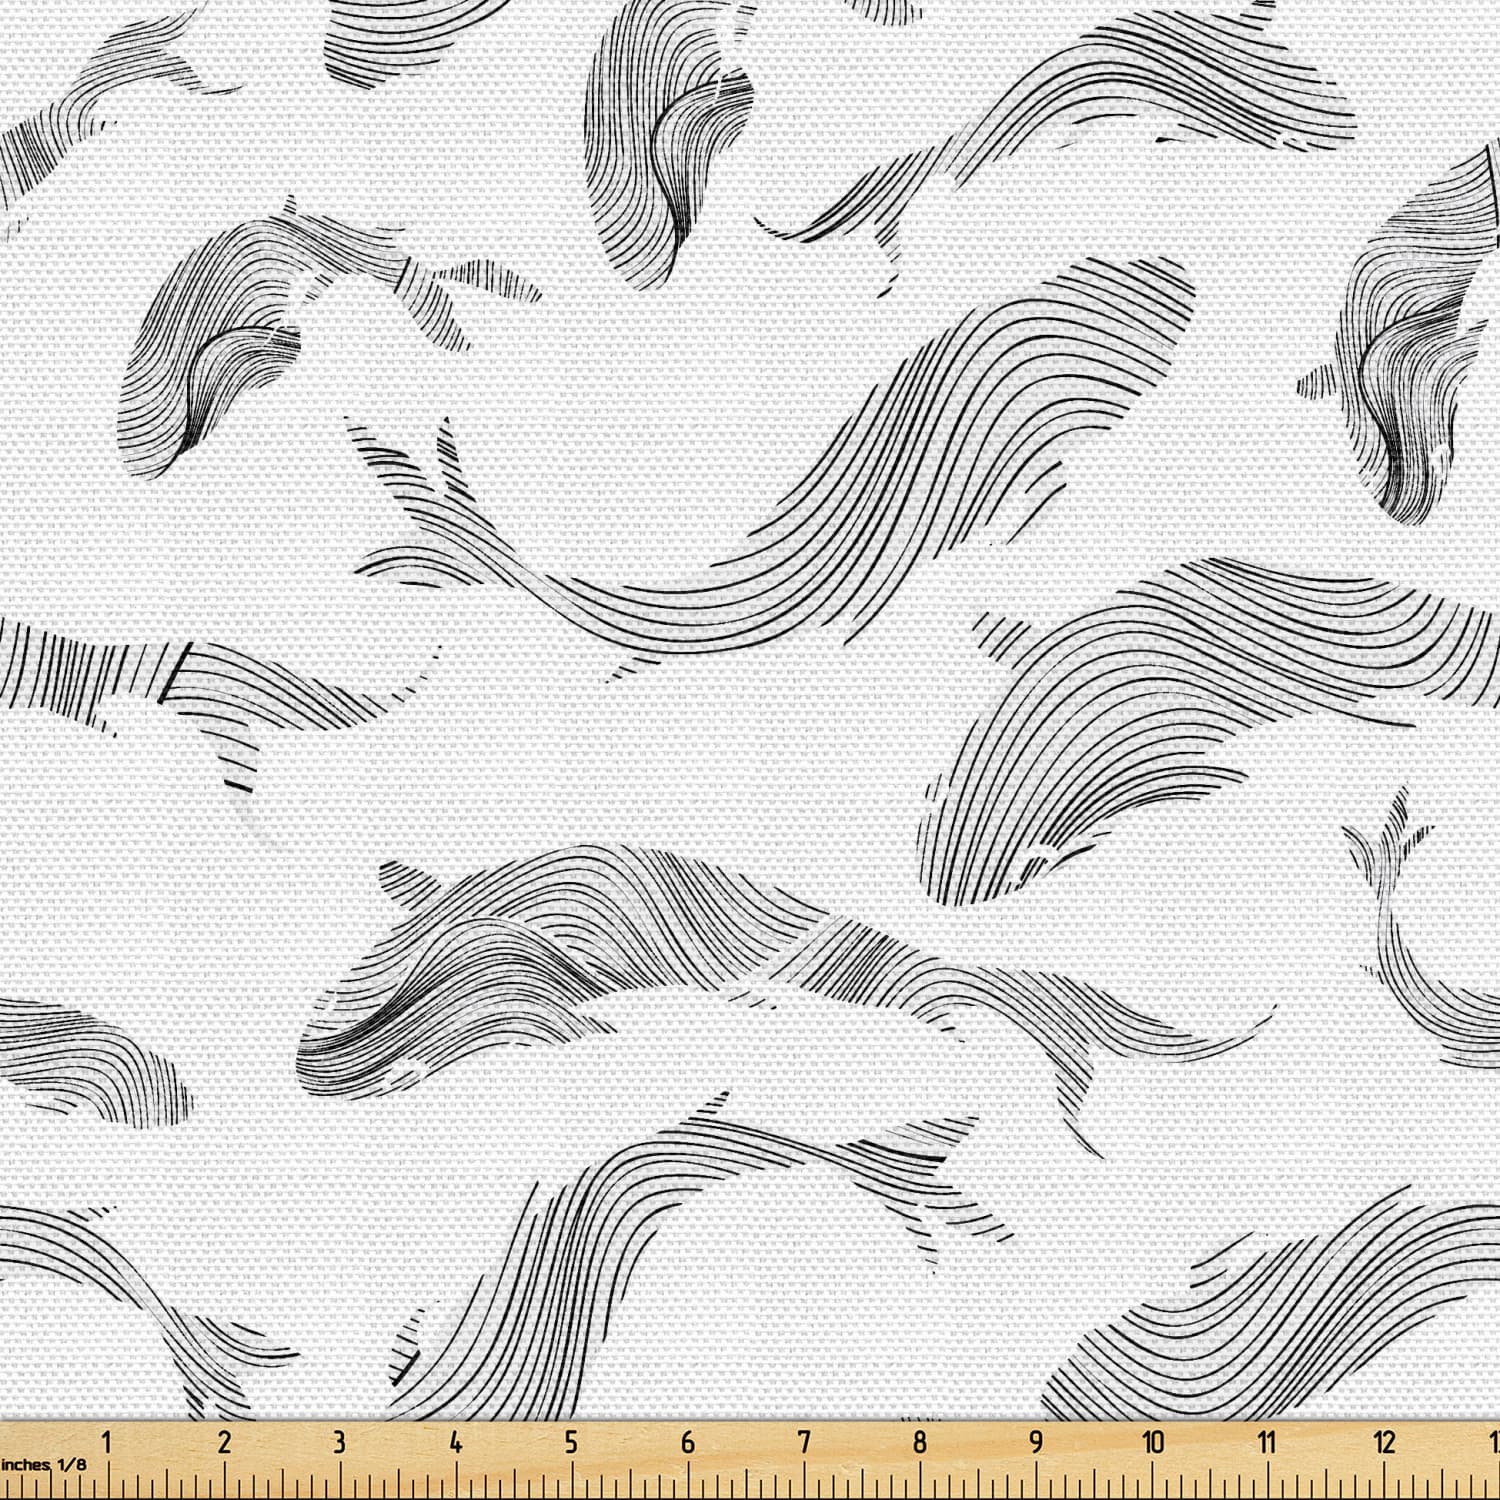Select the number 10 on the ruler
The image size is (1500, 1500).
1153,1441
